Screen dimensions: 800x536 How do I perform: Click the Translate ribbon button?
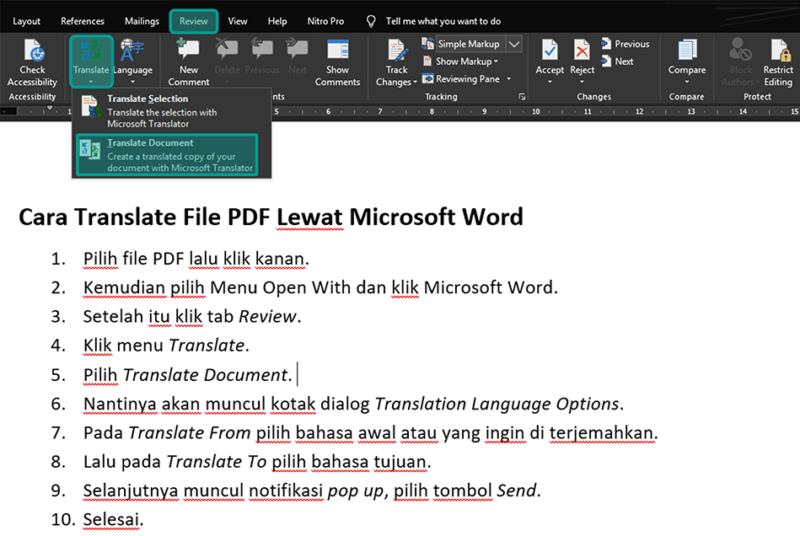click(91, 61)
